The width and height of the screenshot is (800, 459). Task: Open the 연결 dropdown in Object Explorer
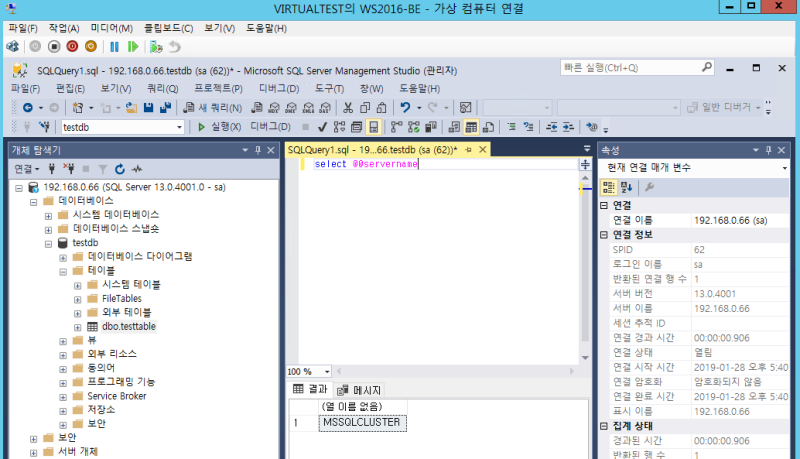click(x=27, y=169)
